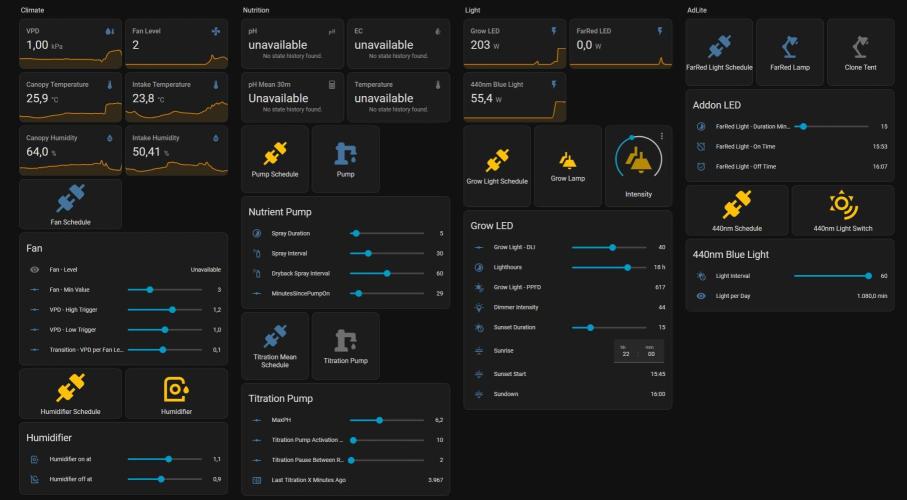Toggle the Grow Light Schedule button
The width and height of the screenshot is (907, 500).
tap(497, 166)
